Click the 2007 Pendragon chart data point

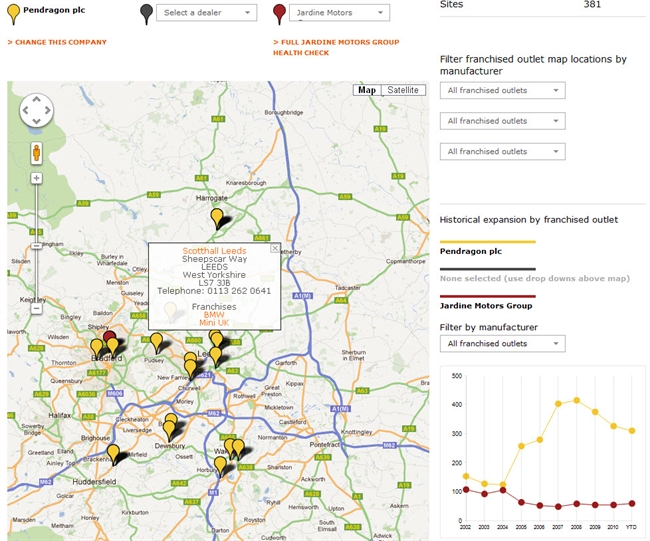[x=558, y=404]
